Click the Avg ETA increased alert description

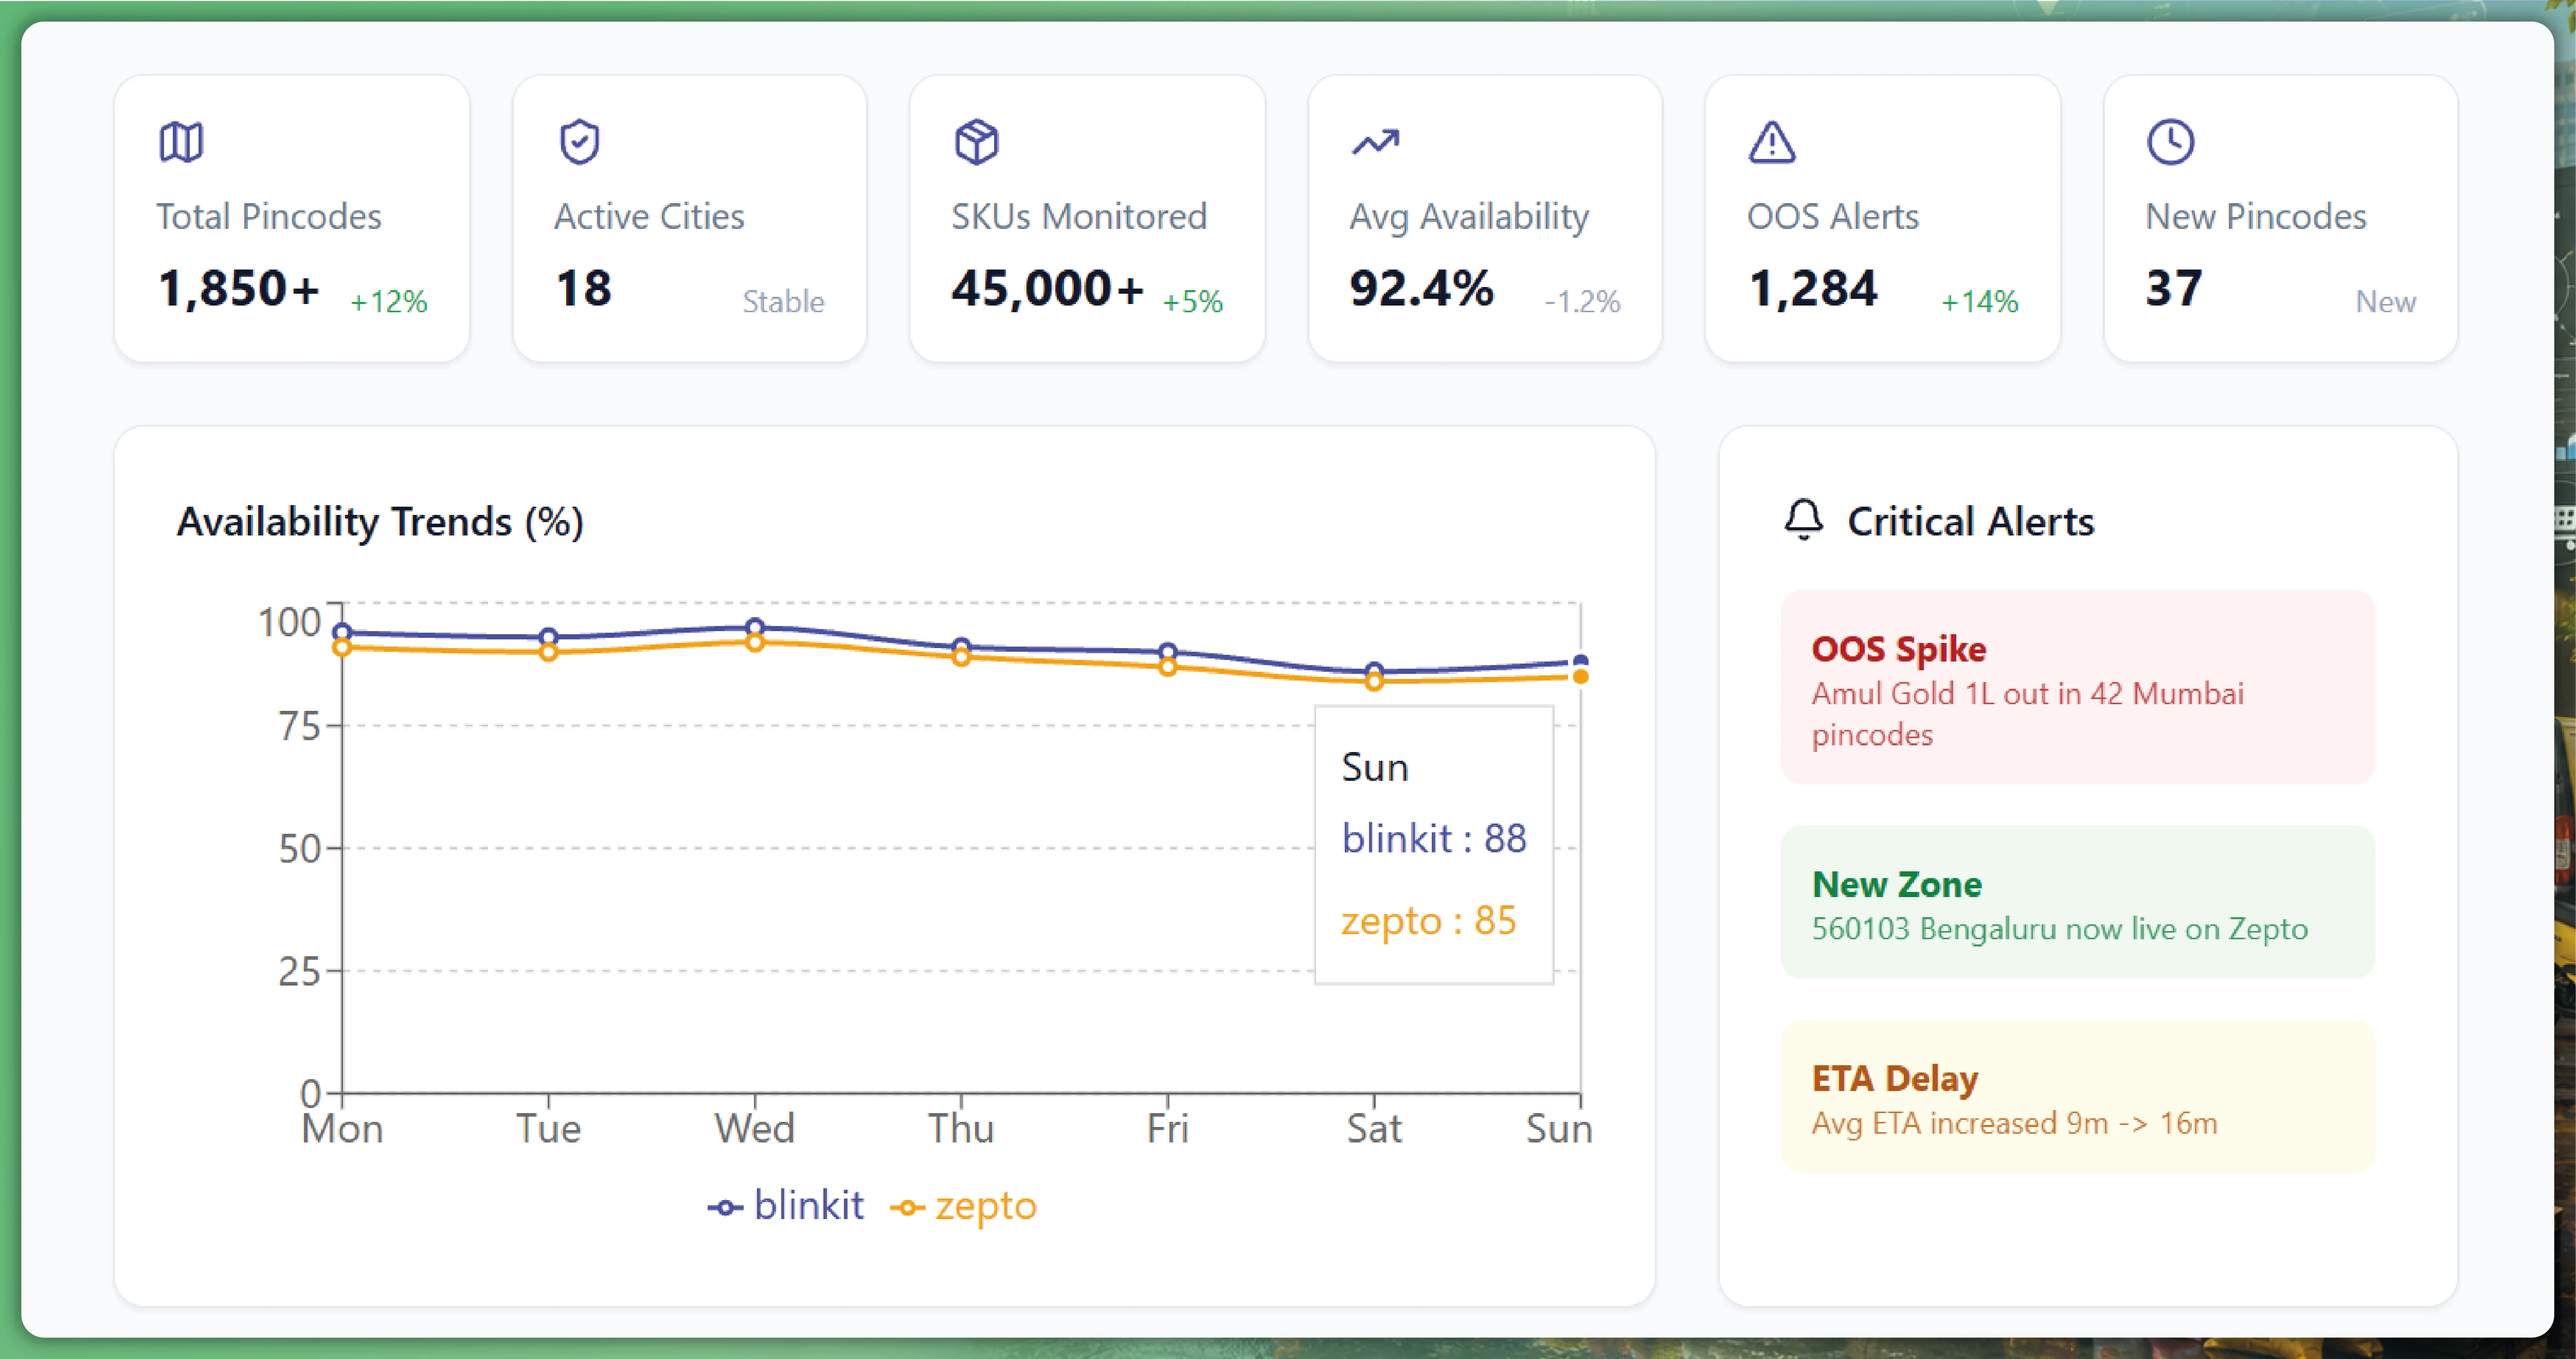pos(2014,1123)
